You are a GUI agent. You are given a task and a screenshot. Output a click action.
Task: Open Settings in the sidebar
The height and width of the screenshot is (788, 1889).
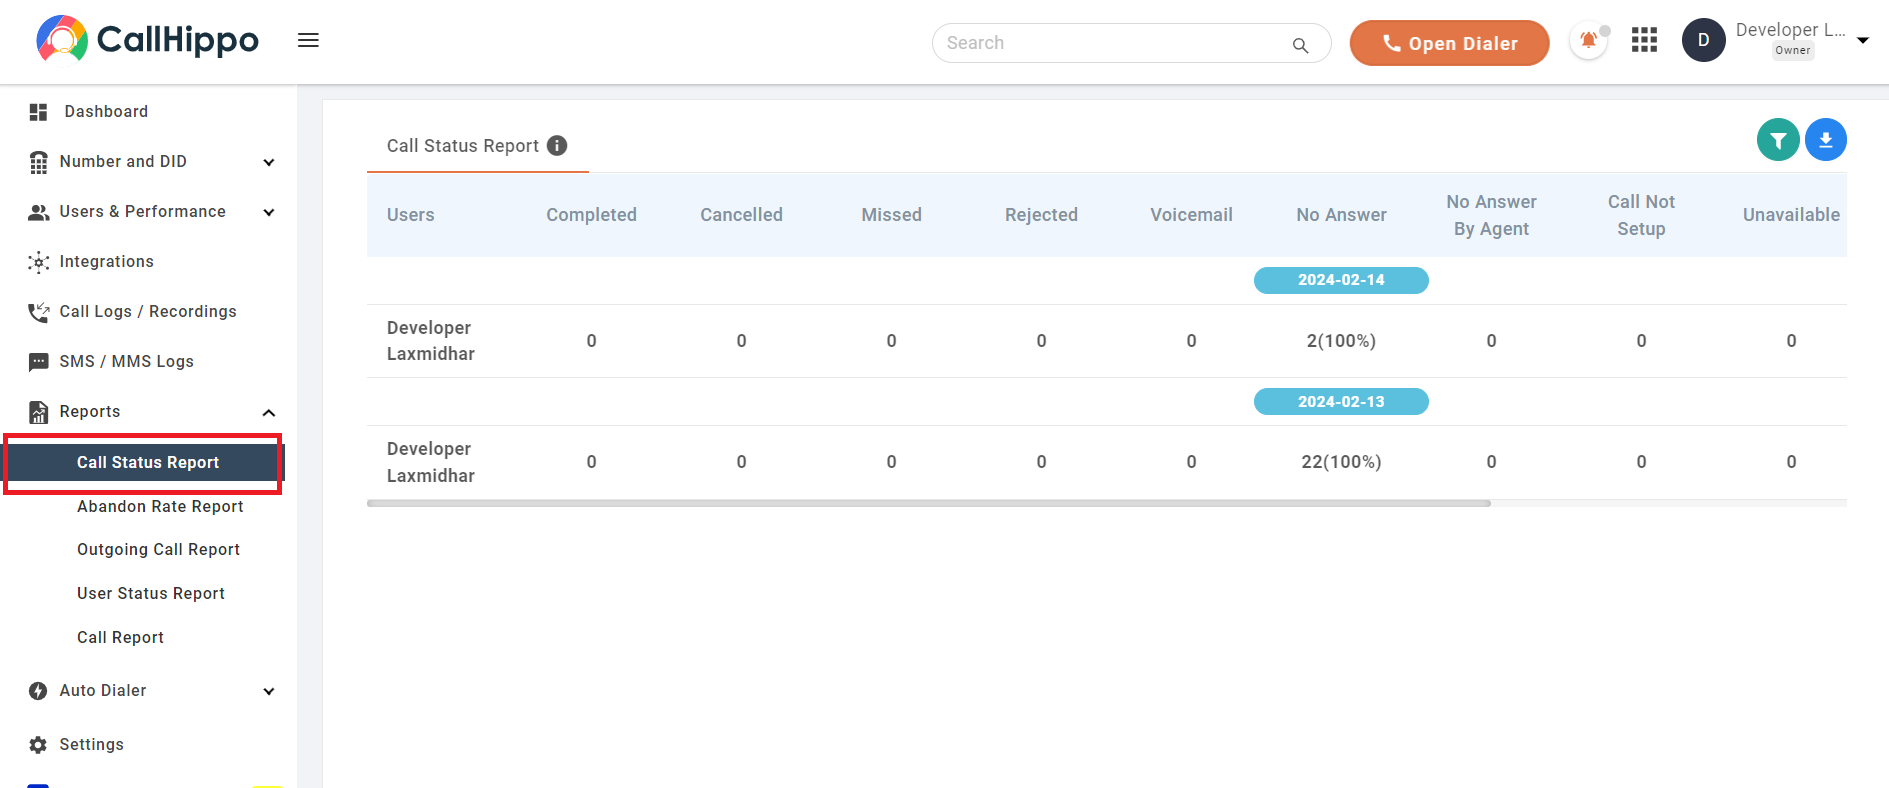(x=91, y=745)
